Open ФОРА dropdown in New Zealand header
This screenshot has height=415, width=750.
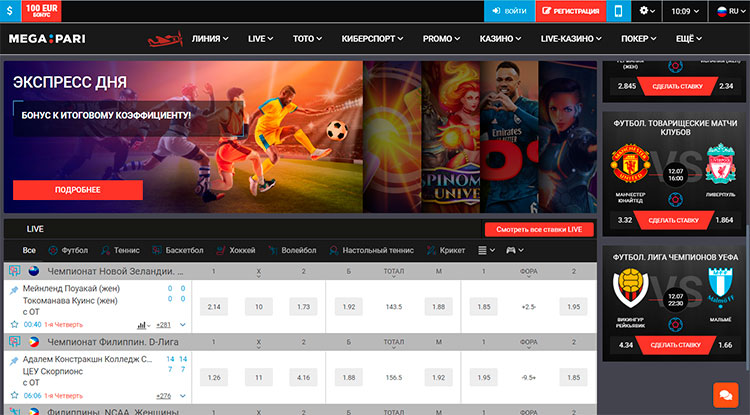pyautogui.click(x=529, y=273)
